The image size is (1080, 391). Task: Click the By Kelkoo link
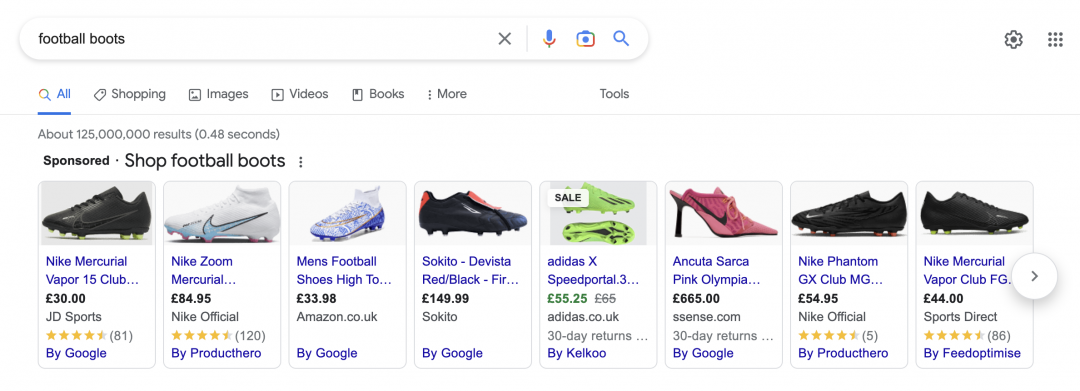pyautogui.click(x=577, y=353)
